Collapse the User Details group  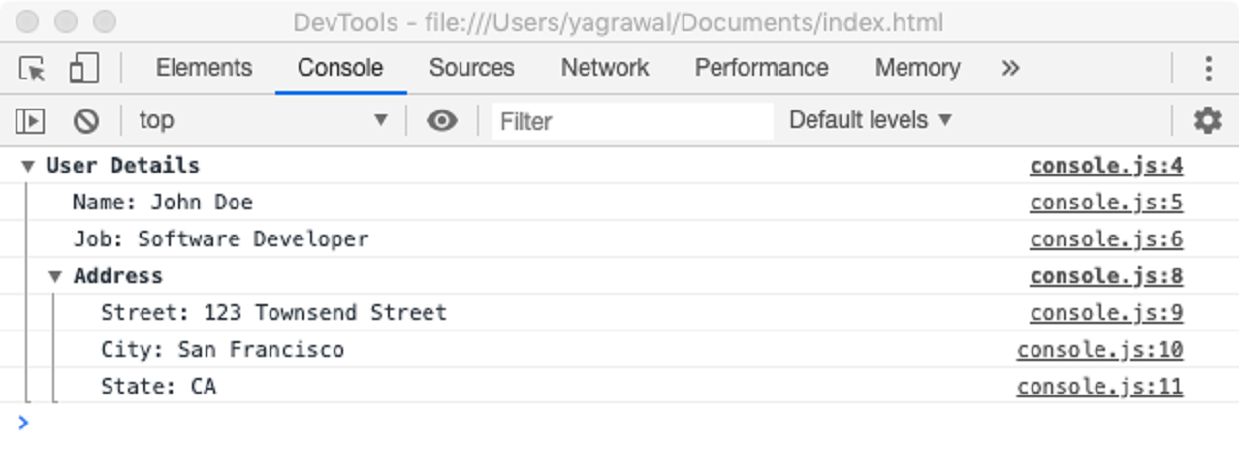(x=28, y=166)
